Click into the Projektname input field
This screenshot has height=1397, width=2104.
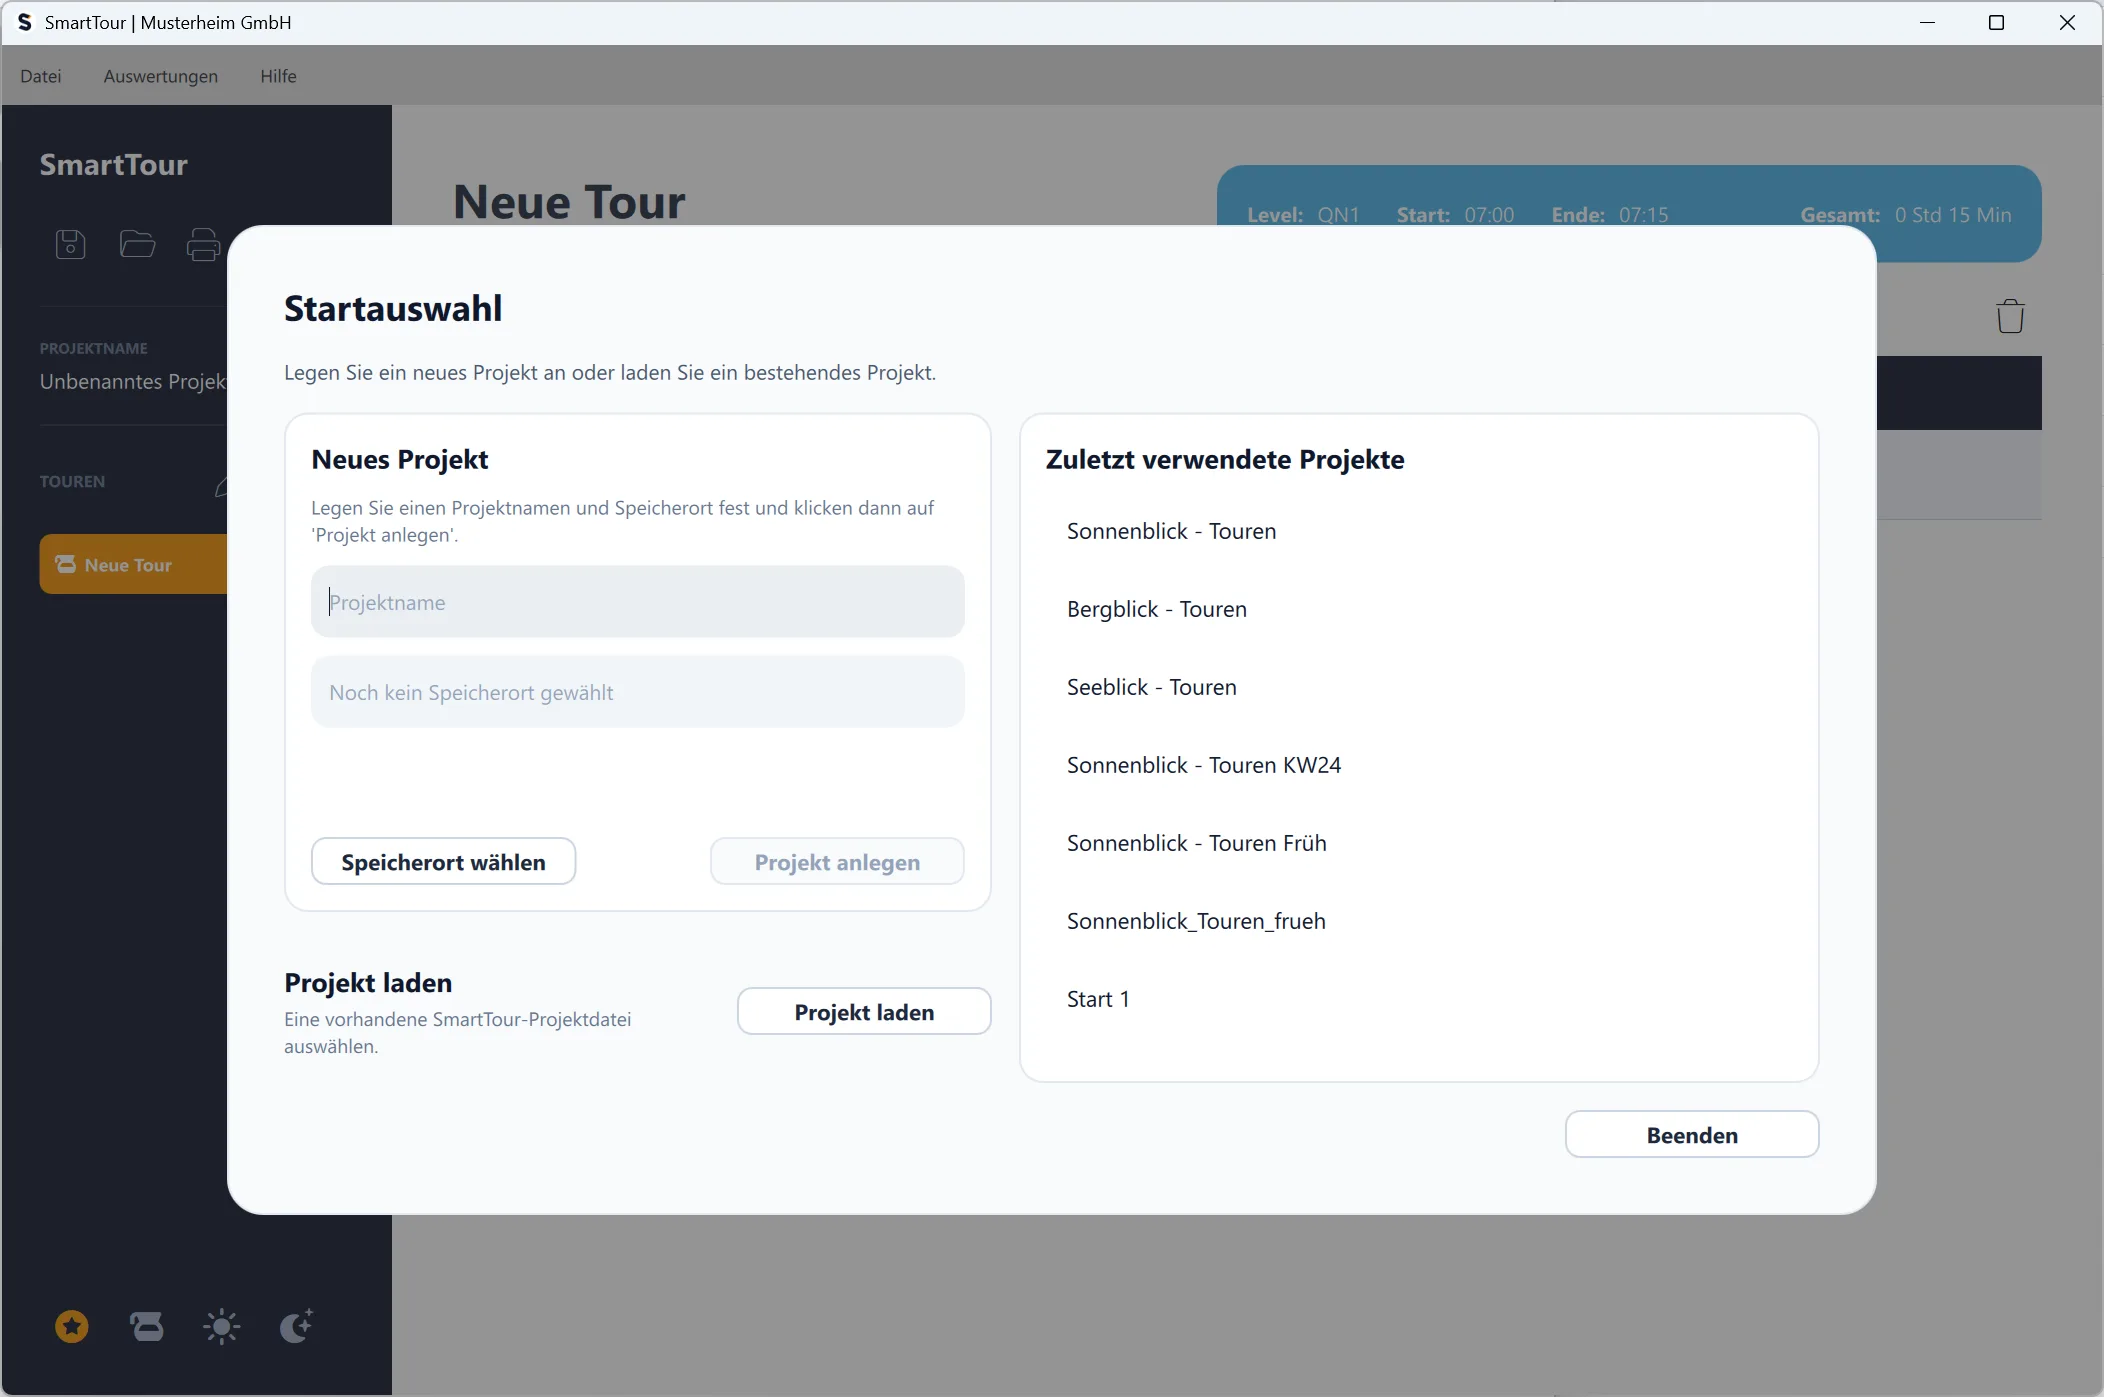637,602
